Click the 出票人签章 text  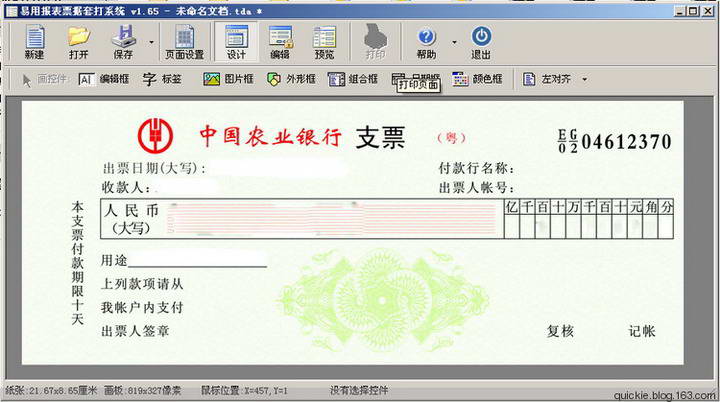coord(135,331)
